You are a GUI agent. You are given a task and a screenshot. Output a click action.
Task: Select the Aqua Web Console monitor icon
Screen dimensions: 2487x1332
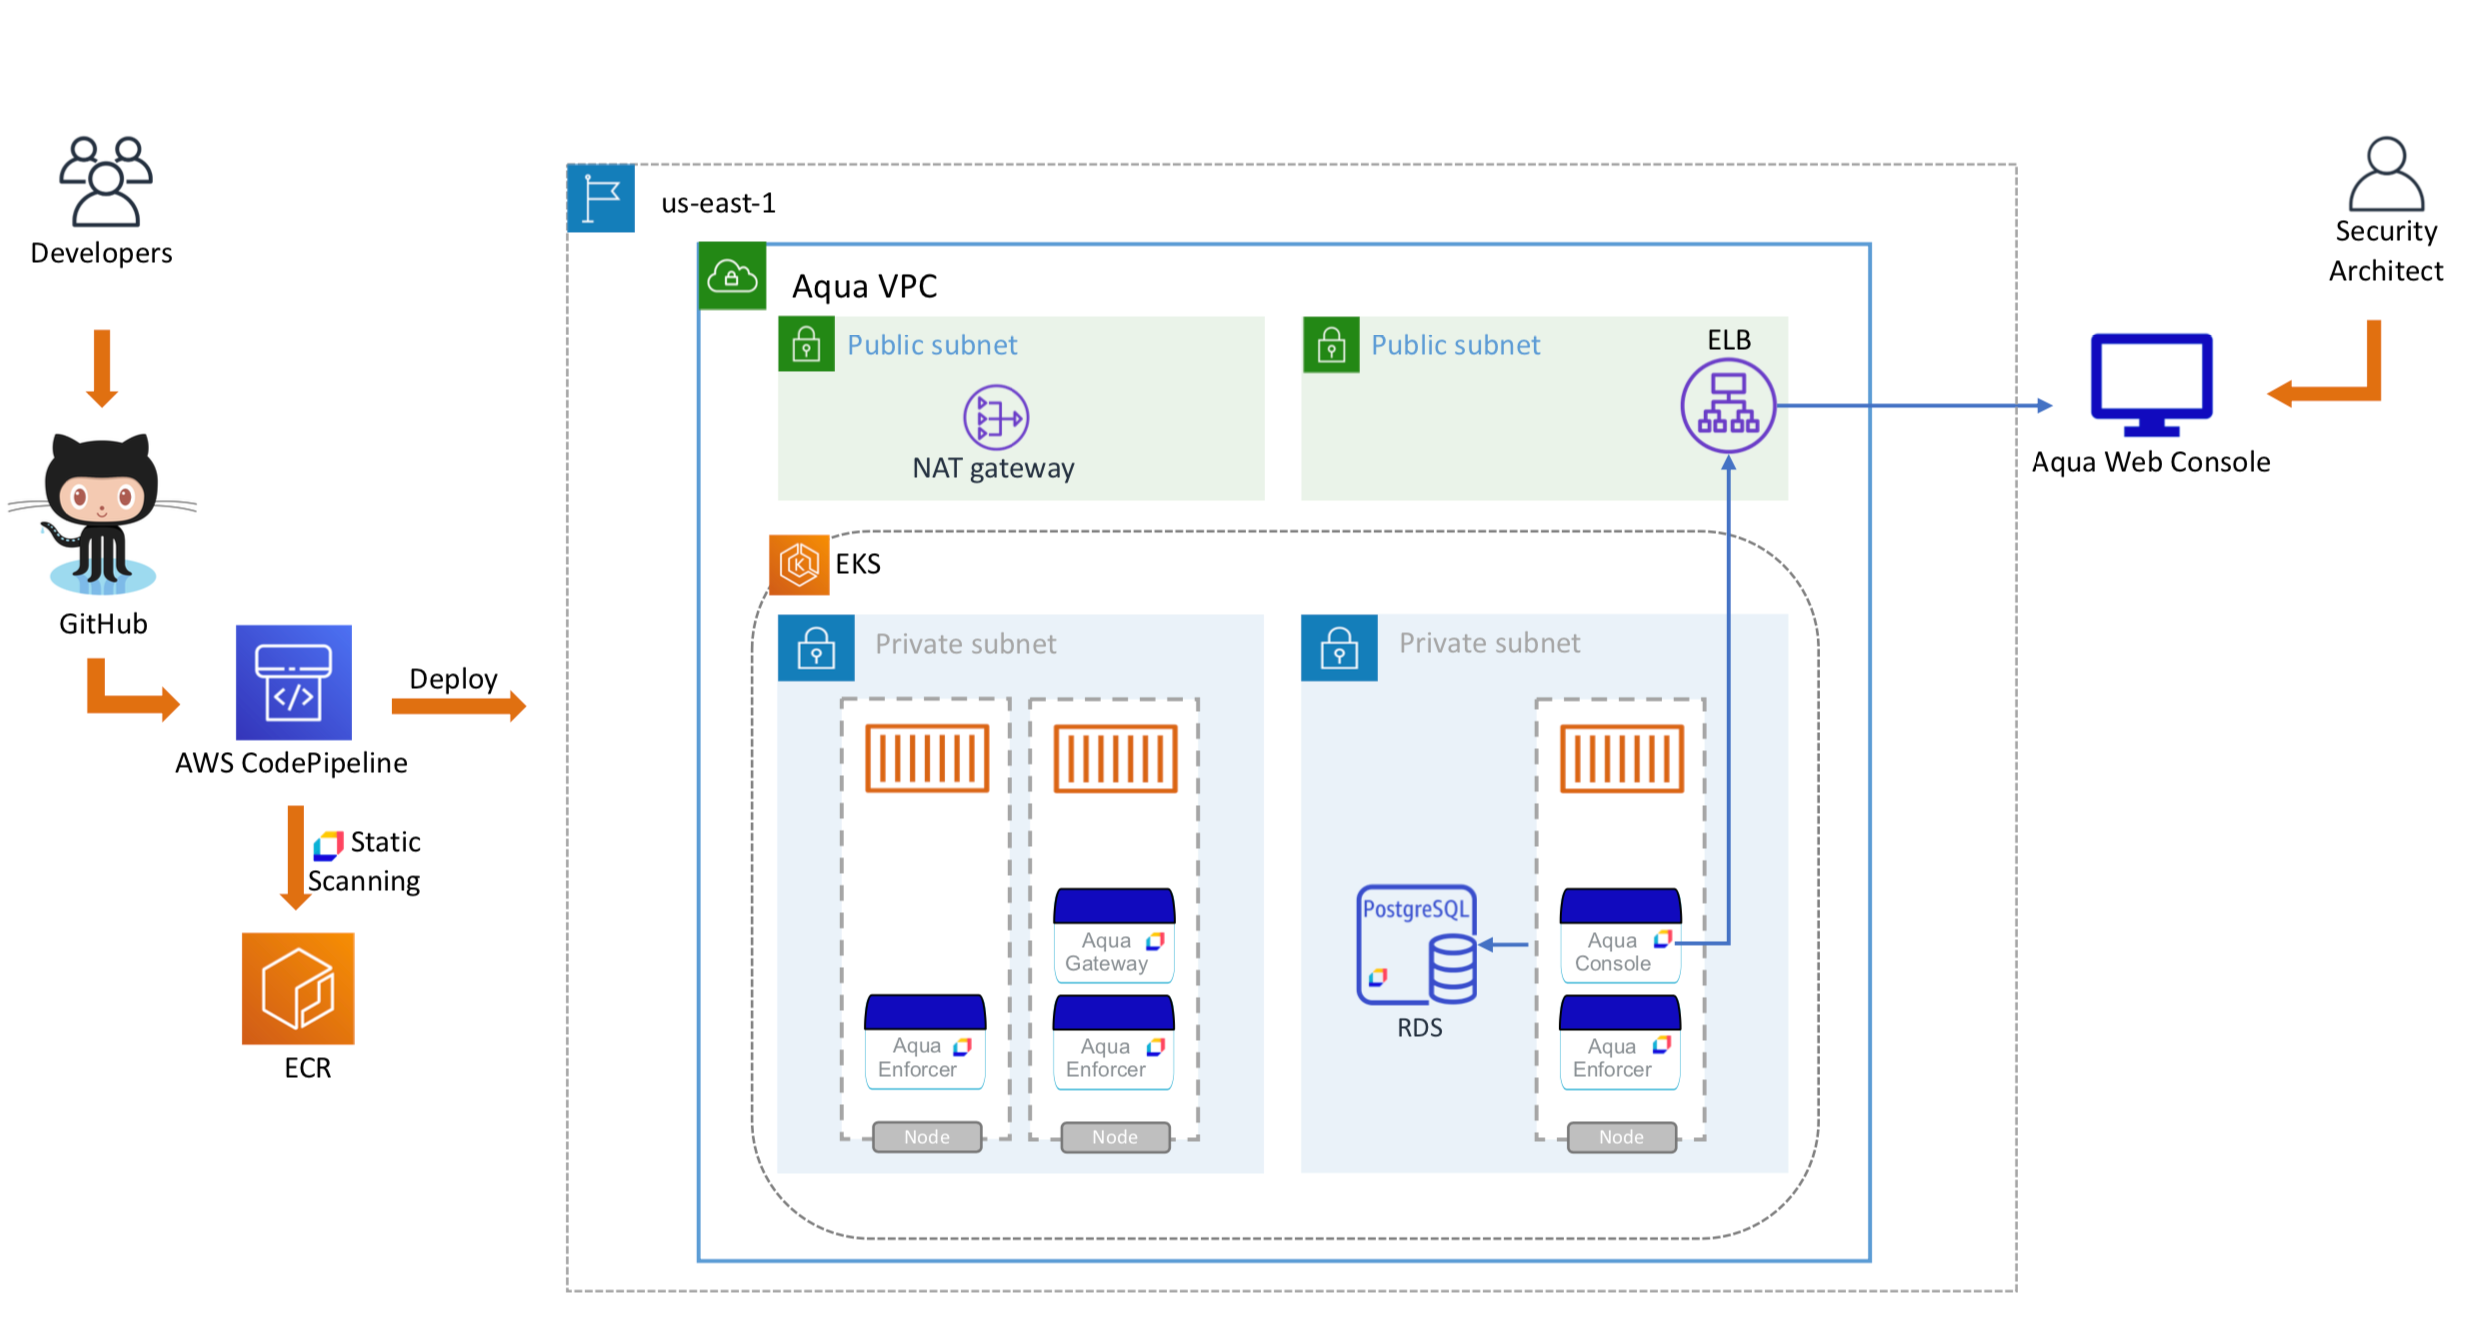tap(2151, 385)
